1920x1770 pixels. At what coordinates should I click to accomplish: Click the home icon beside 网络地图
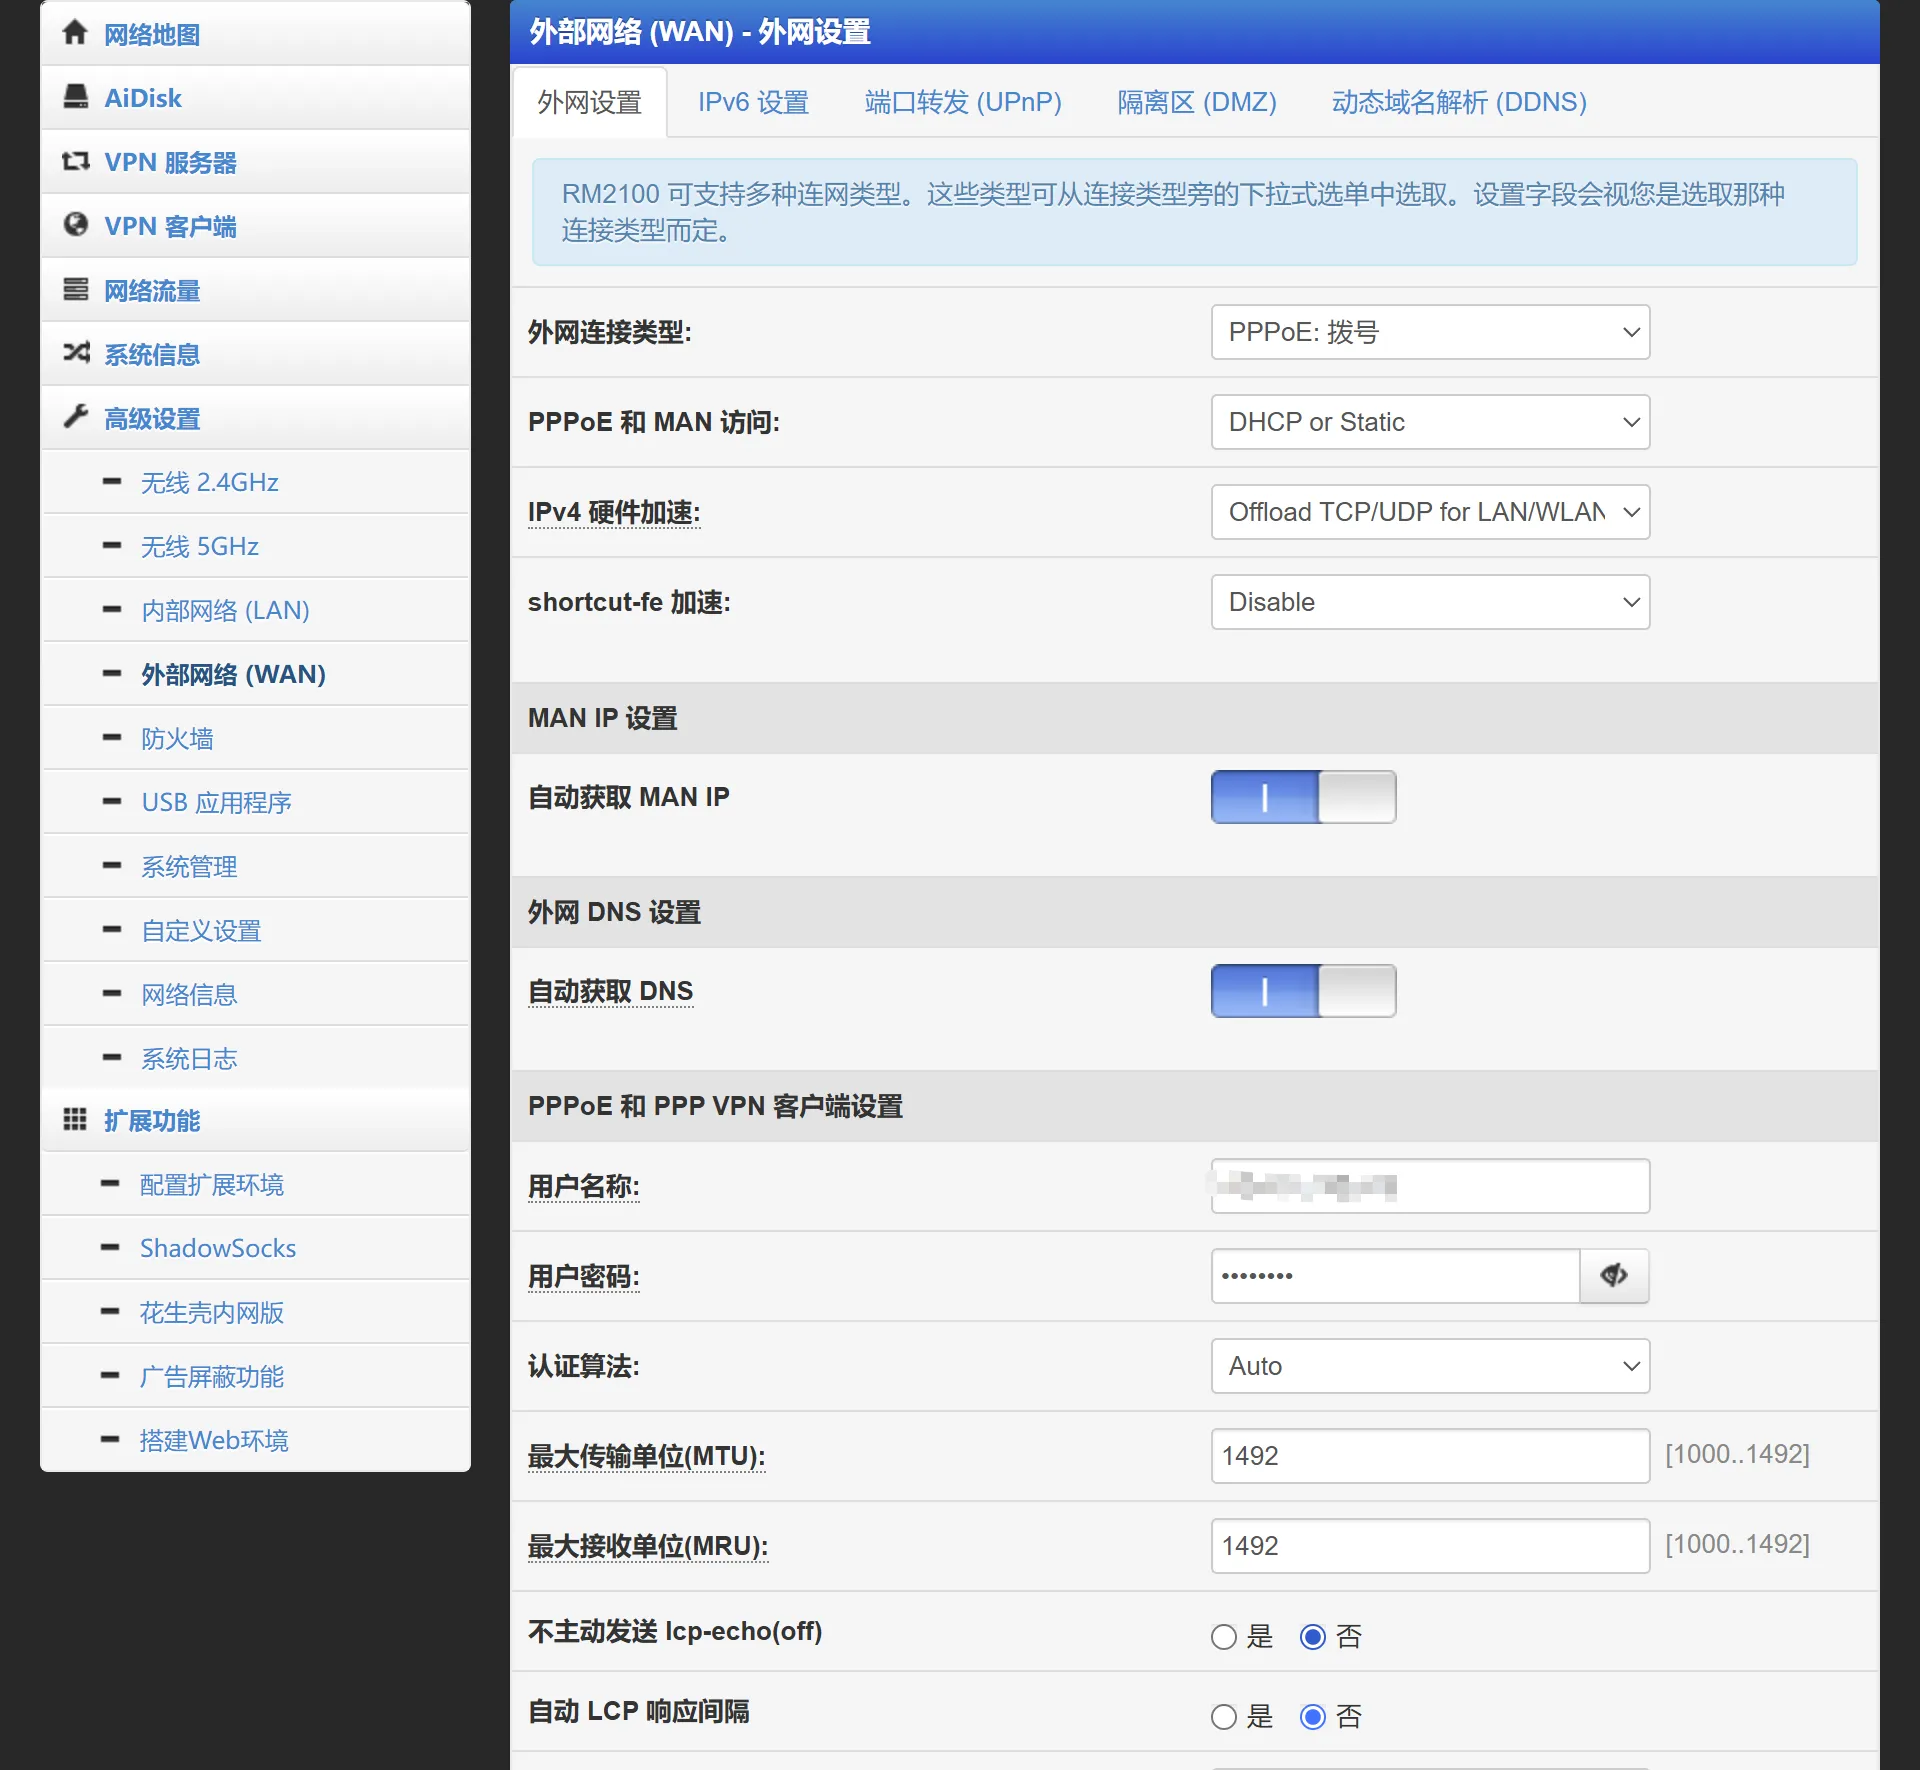pyautogui.click(x=75, y=33)
